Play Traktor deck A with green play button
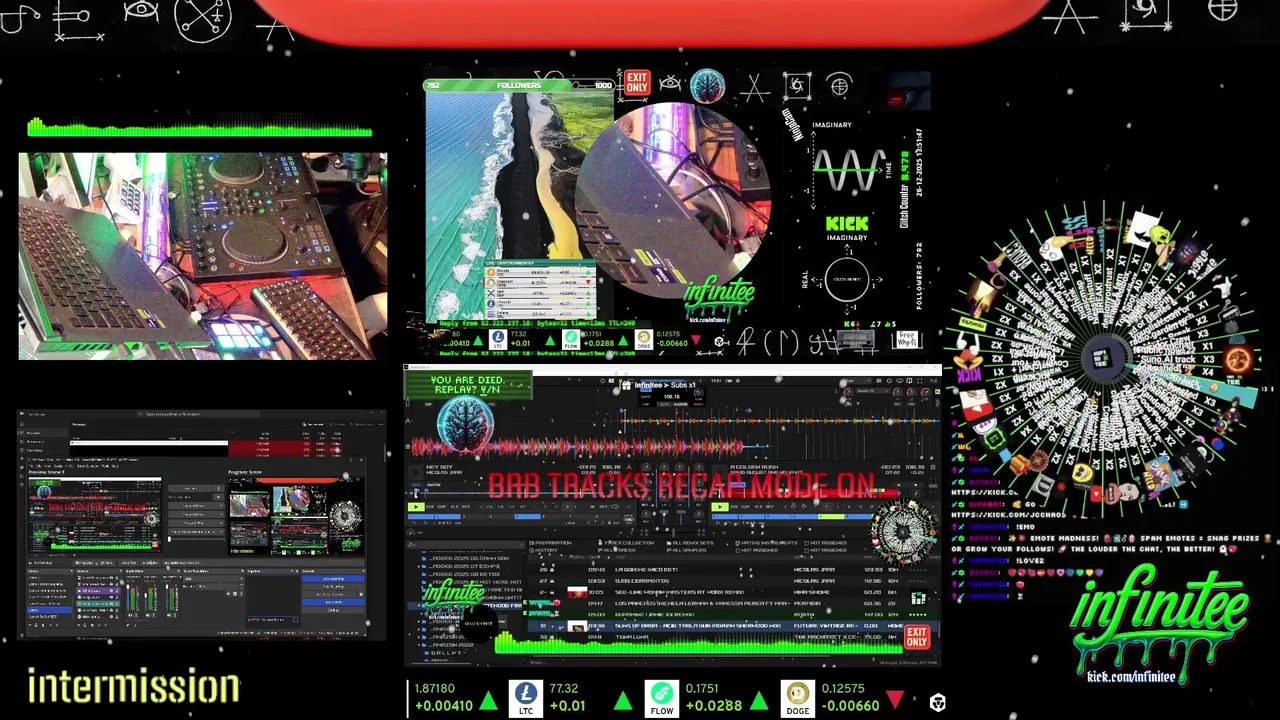Viewport: 1280px width, 720px height. click(x=417, y=507)
